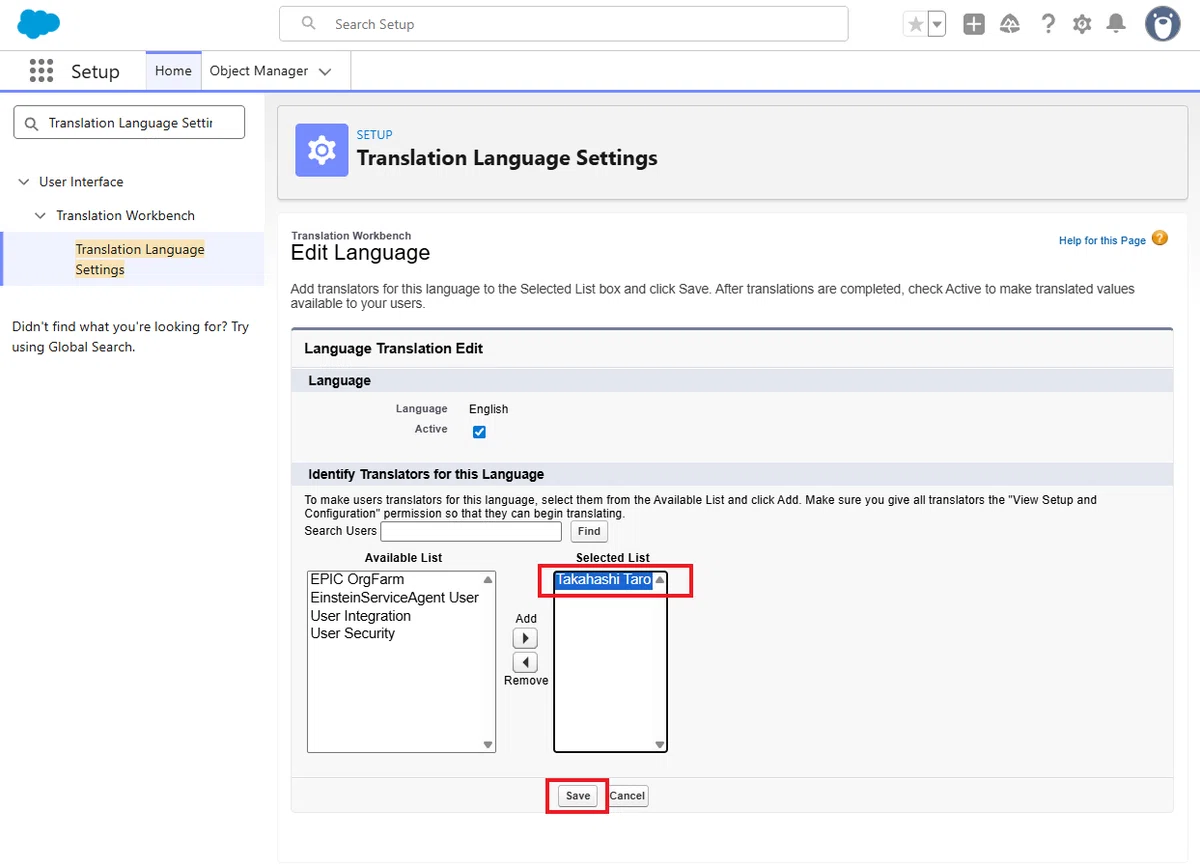1200x867 pixels.
Task: Click the Cancel button
Action: pyautogui.click(x=628, y=796)
